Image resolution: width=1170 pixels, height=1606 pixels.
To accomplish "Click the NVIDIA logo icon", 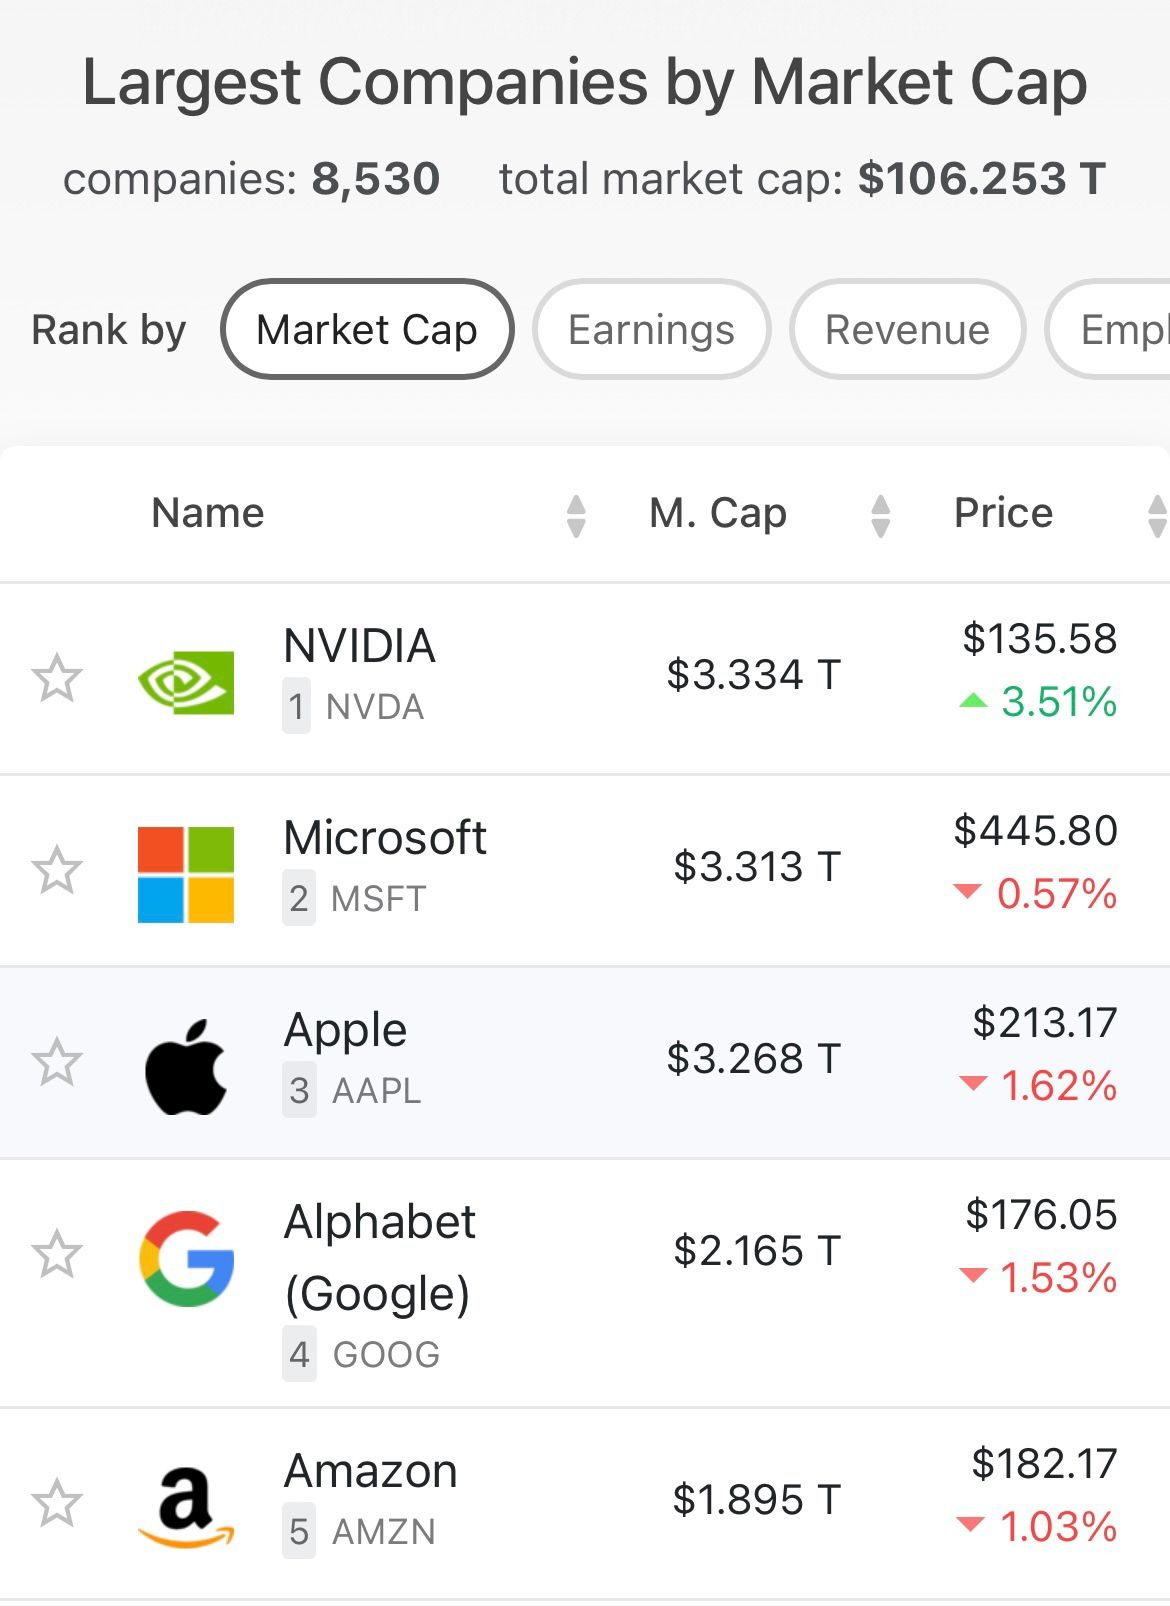I will (186, 682).
